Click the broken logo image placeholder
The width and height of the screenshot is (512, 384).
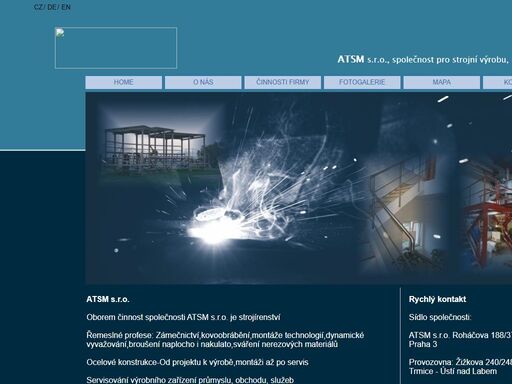click(116, 48)
